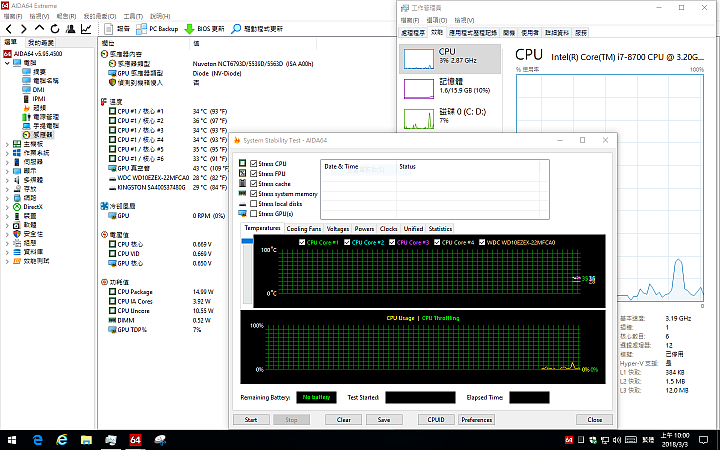Open the AIDA64 Help(H) menu
The height and width of the screenshot is (450, 720).
[x=160, y=16]
